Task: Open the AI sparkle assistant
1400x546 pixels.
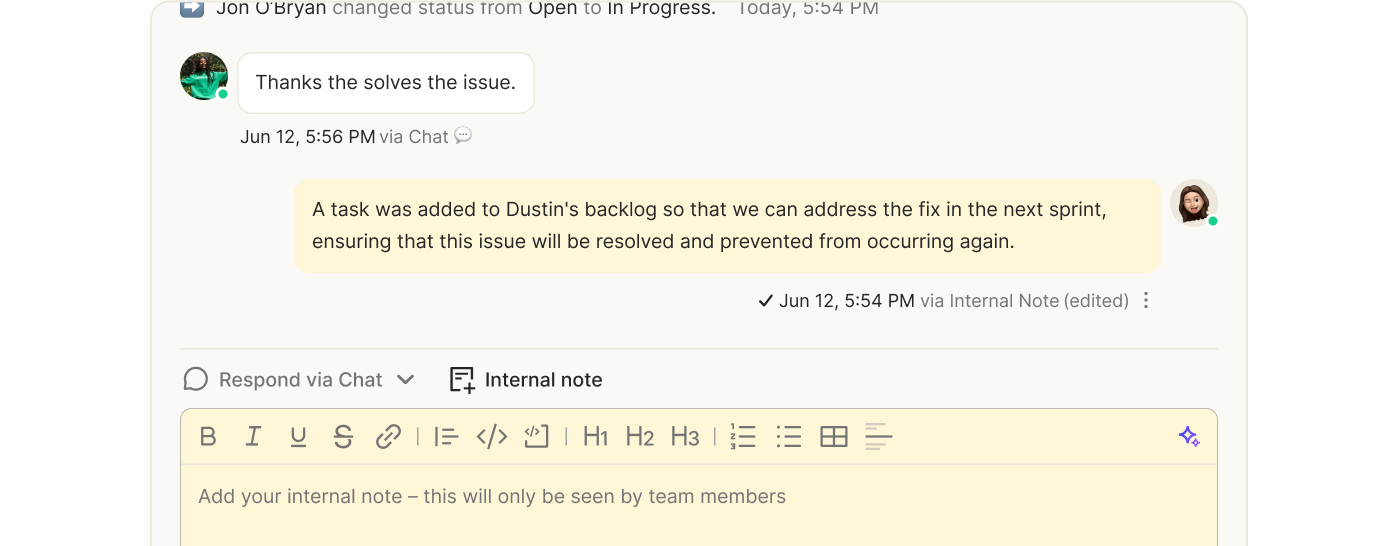Action: [x=1189, y=437]
